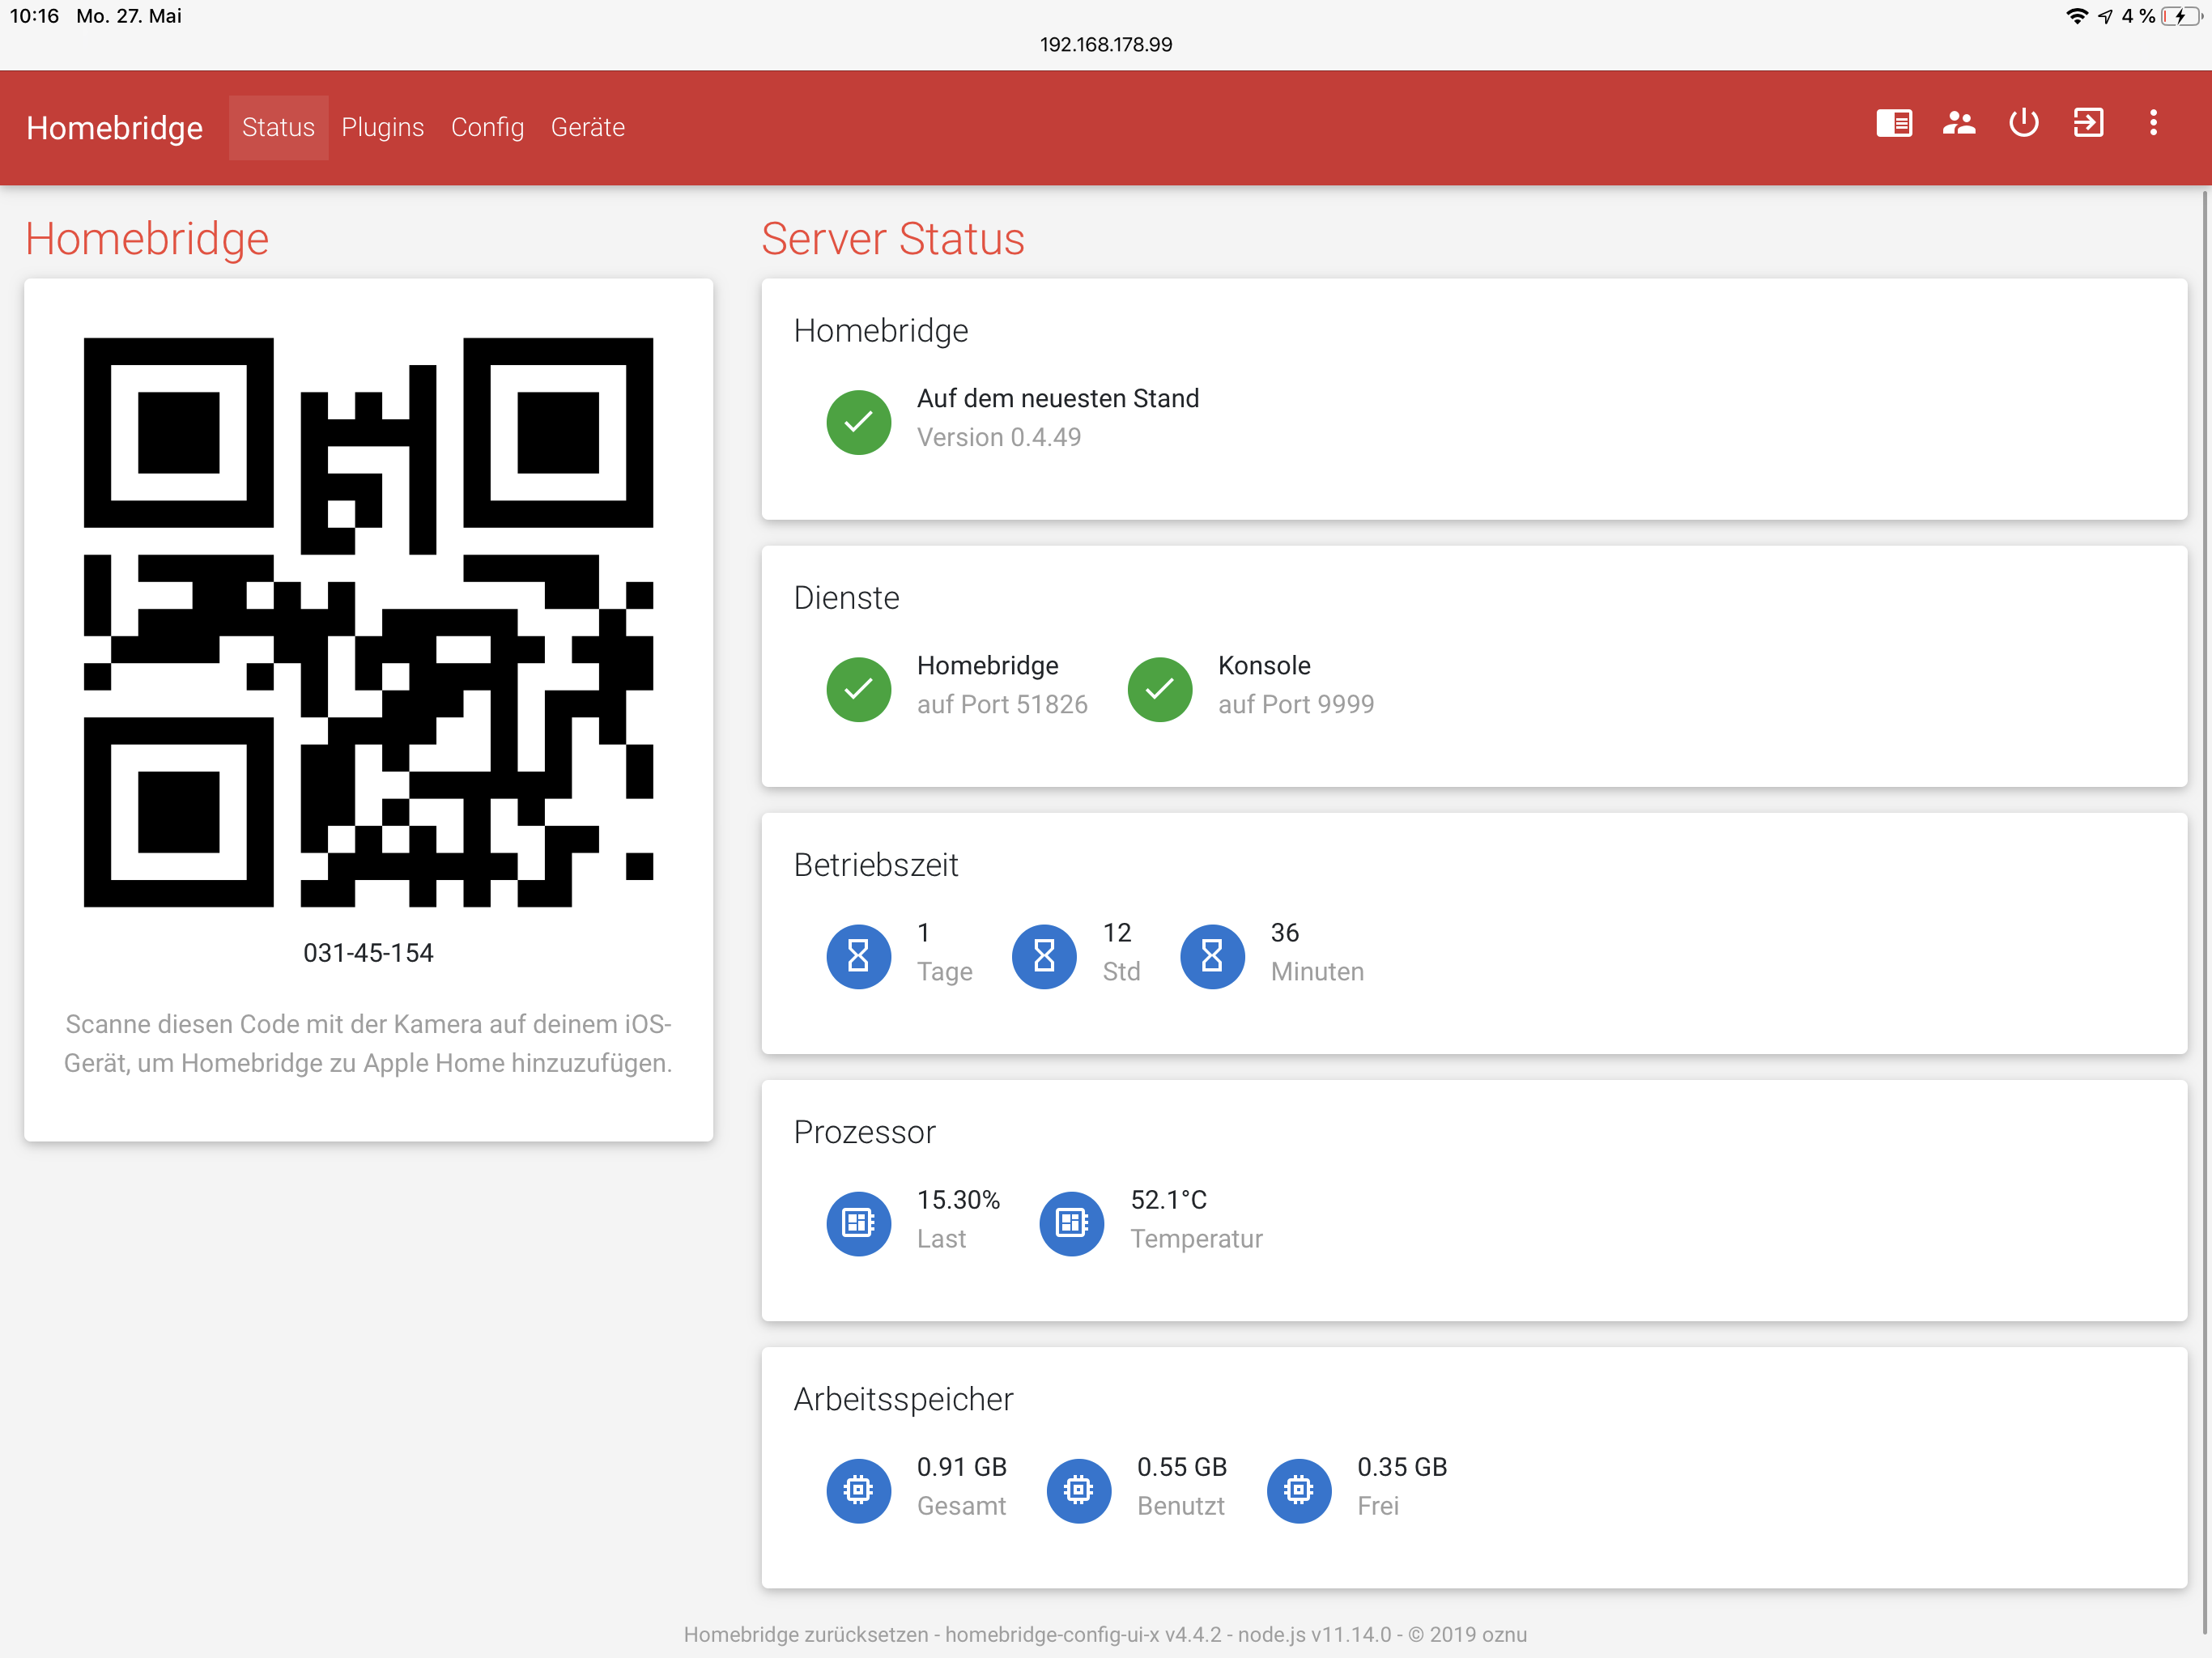Click the green check beside Homebridge version

(858, 422)
